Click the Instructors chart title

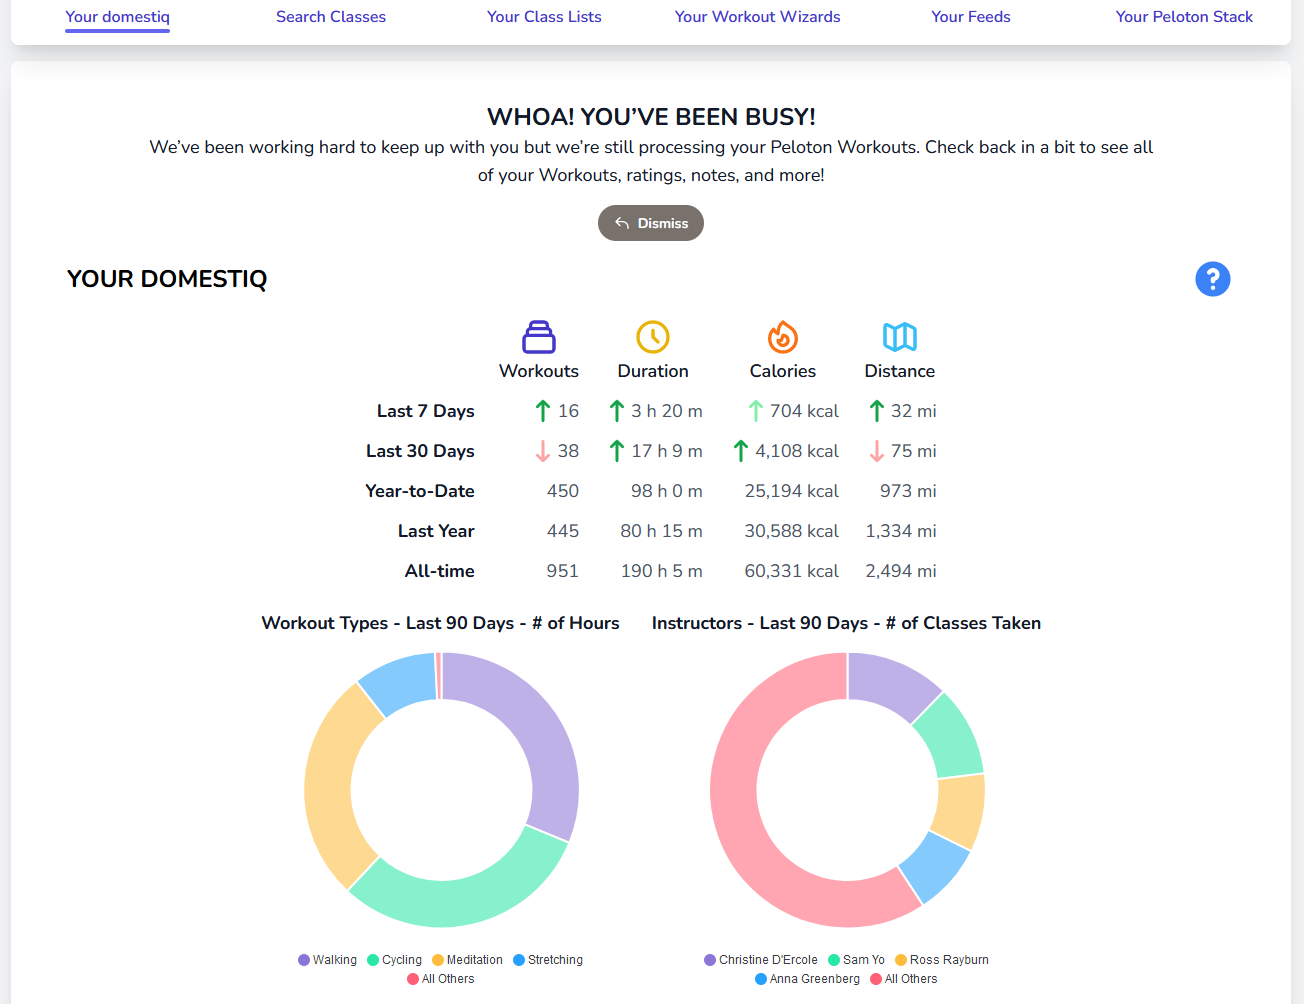(846, 623)
